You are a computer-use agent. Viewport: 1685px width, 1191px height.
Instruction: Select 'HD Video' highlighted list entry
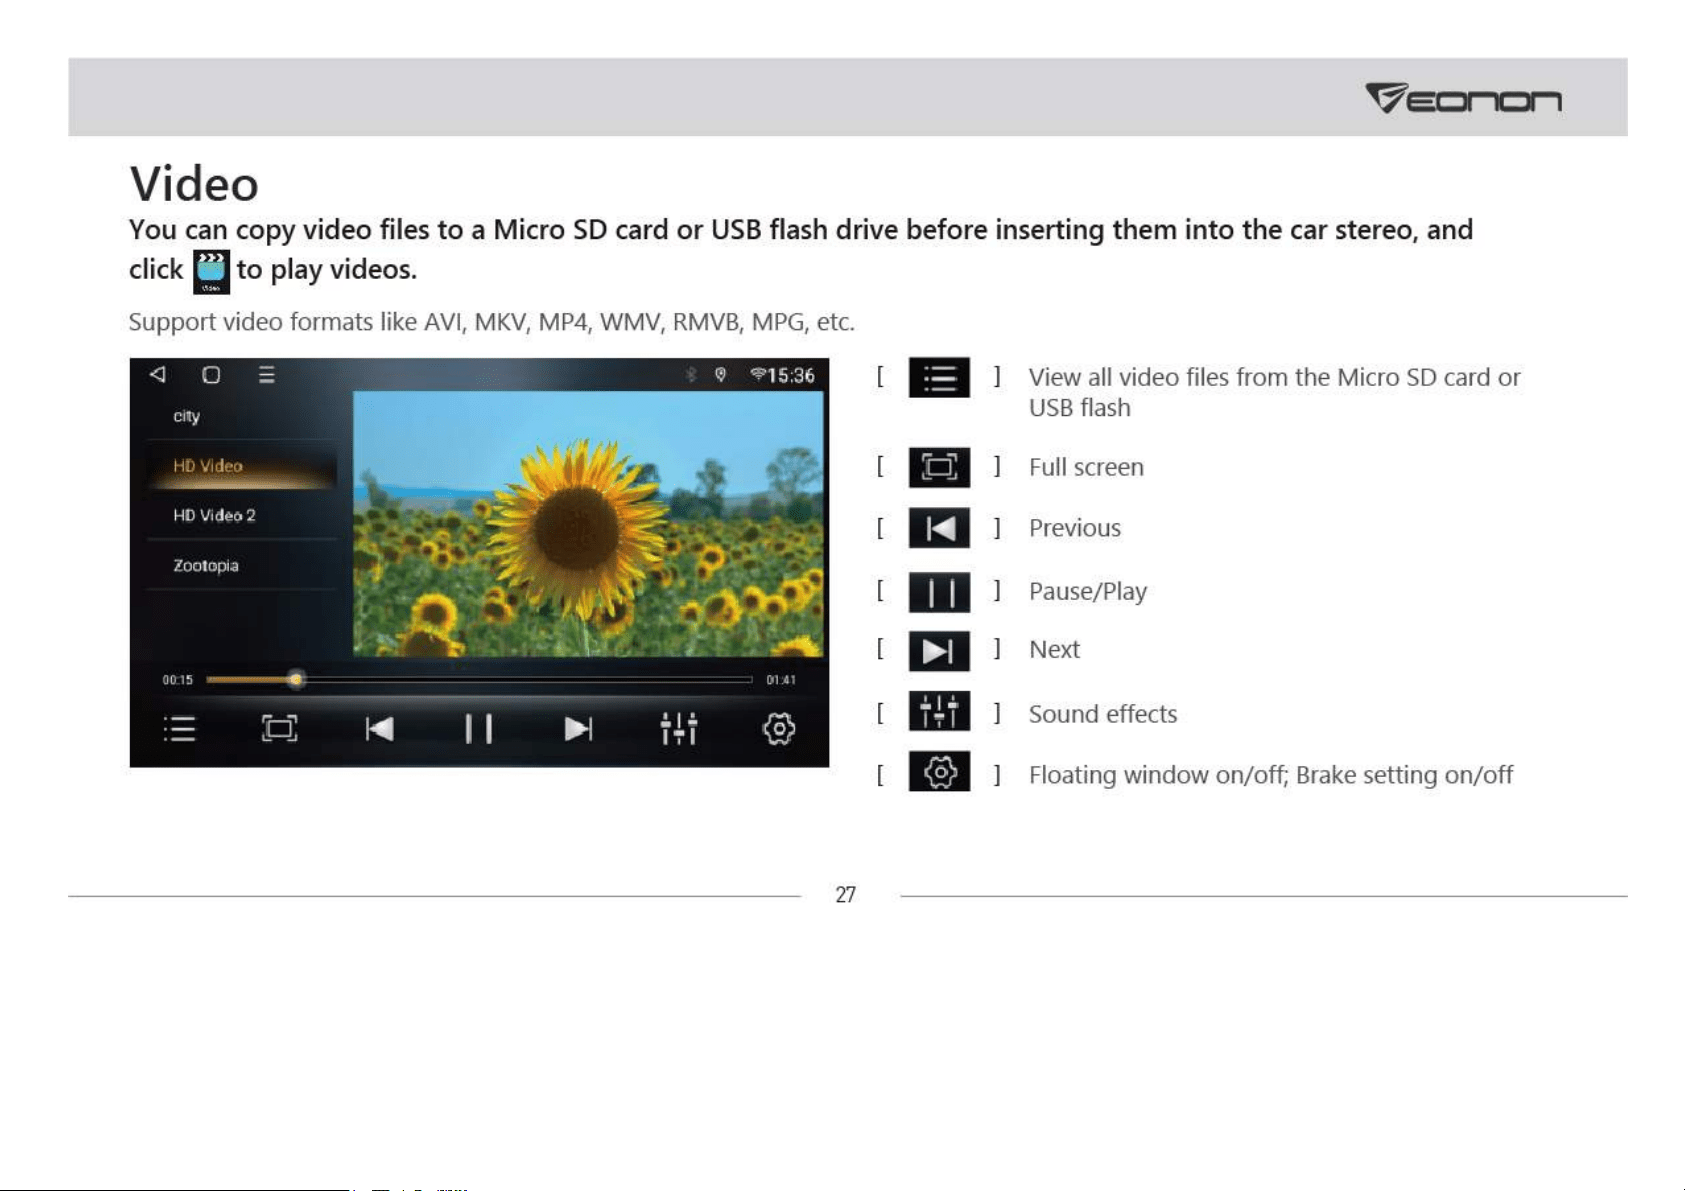242,466
